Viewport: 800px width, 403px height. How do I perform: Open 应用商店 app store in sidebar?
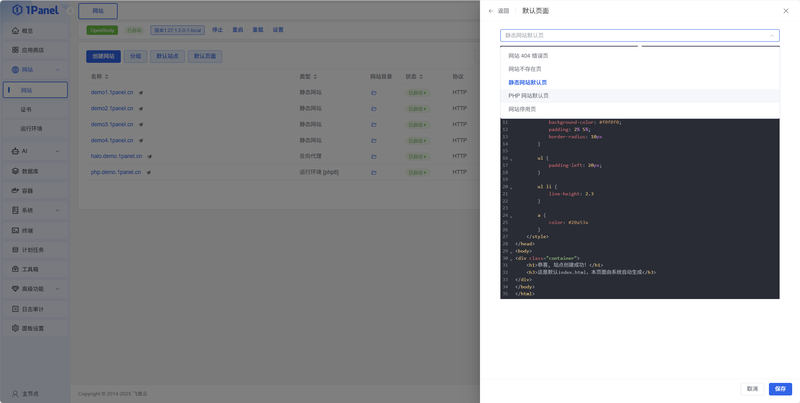35,51
